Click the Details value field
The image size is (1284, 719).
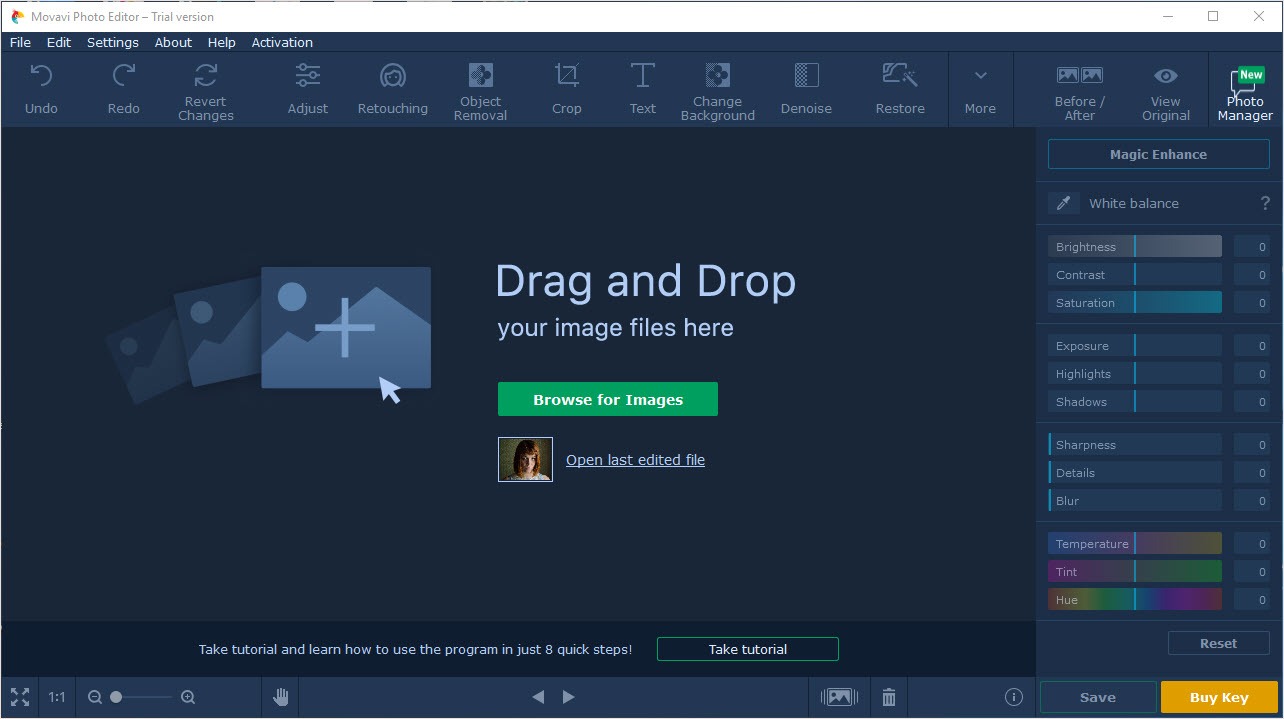coord(1252,472)
